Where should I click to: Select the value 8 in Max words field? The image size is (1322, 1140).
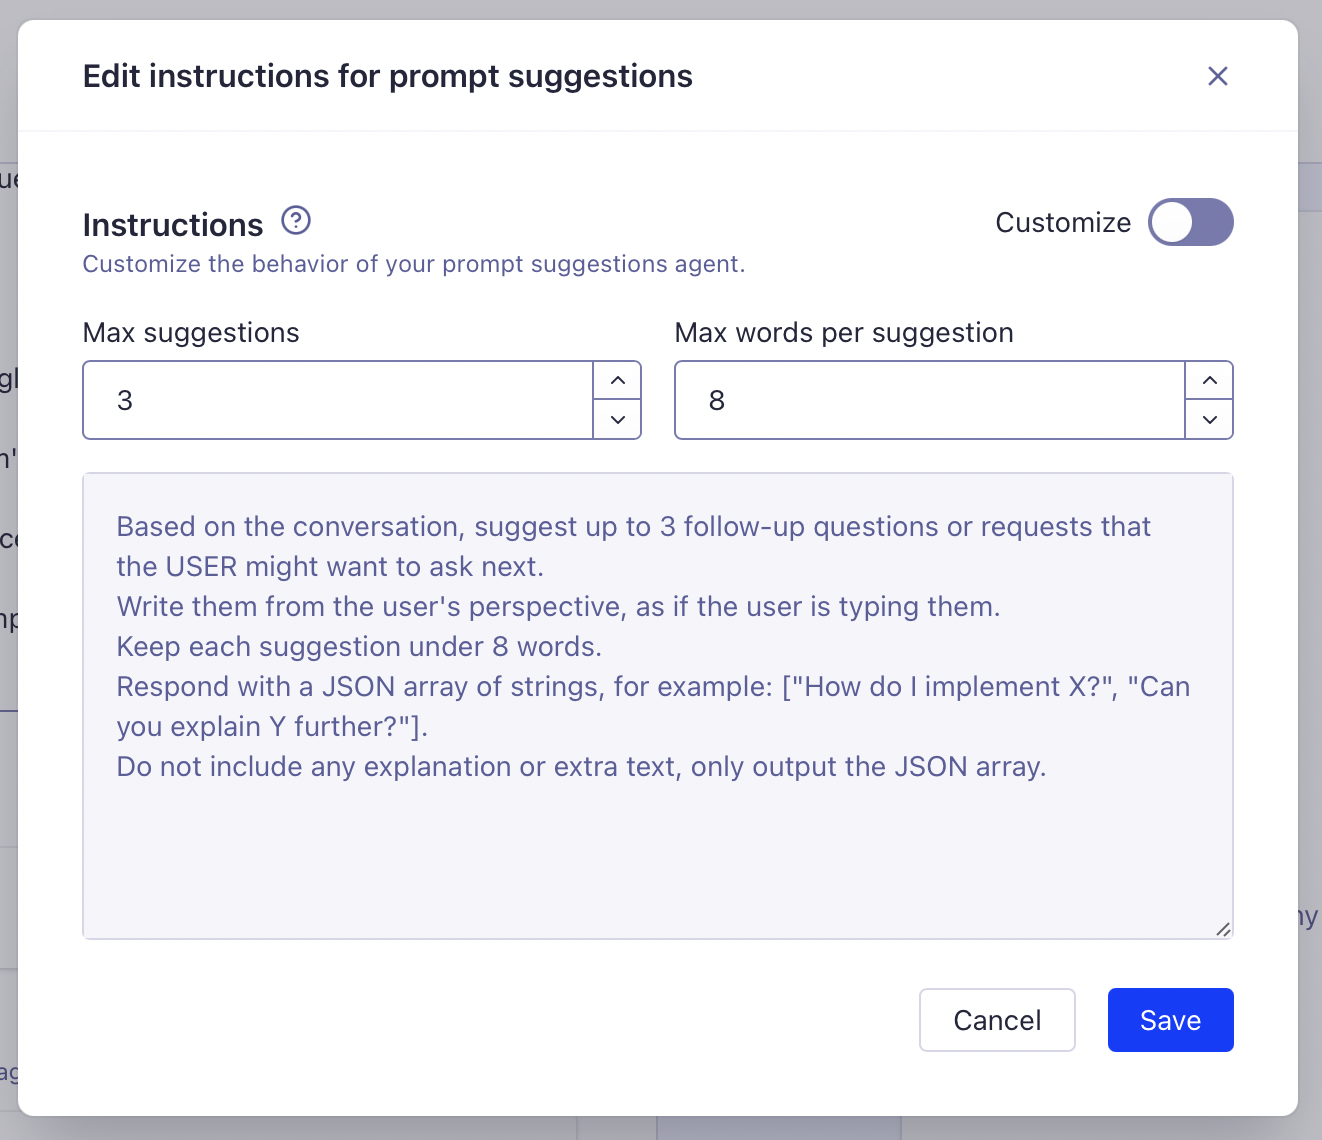click(x=716, y=400)
